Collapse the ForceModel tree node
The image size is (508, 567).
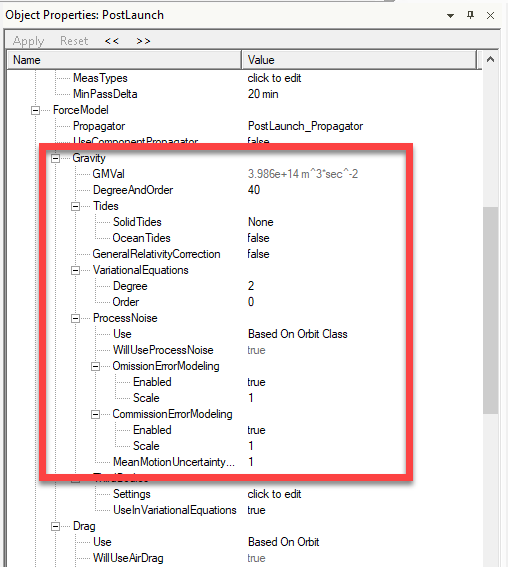(35, 110)
